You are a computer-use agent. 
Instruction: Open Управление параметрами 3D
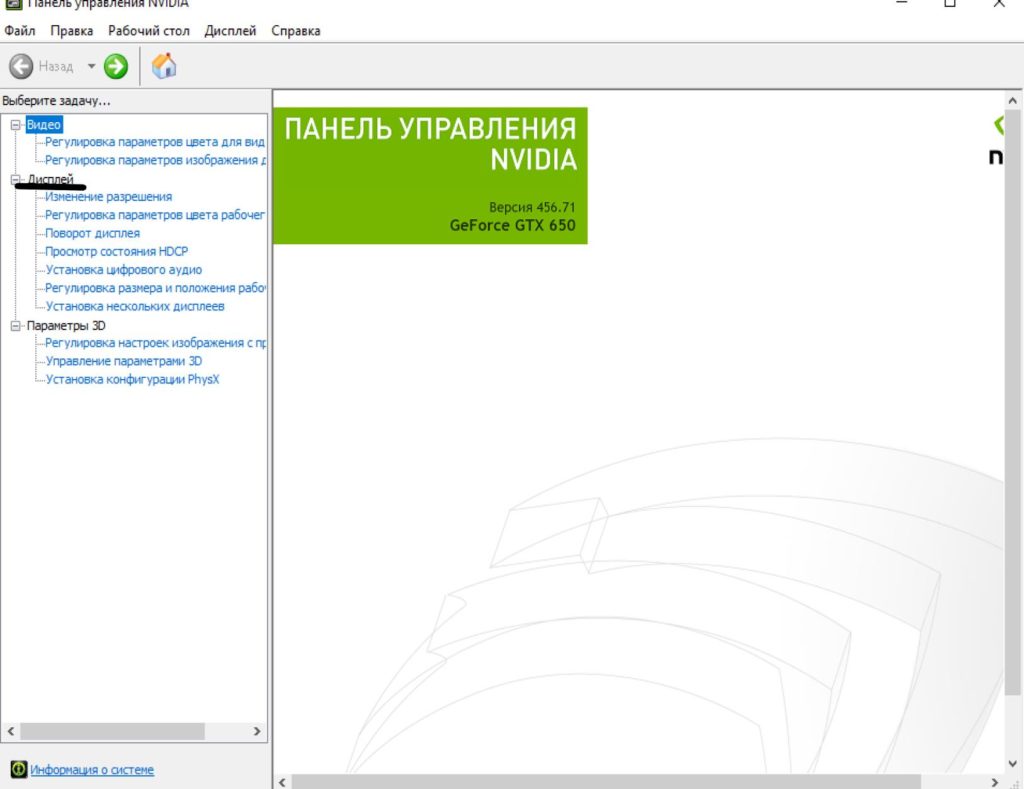coord(124,361)
